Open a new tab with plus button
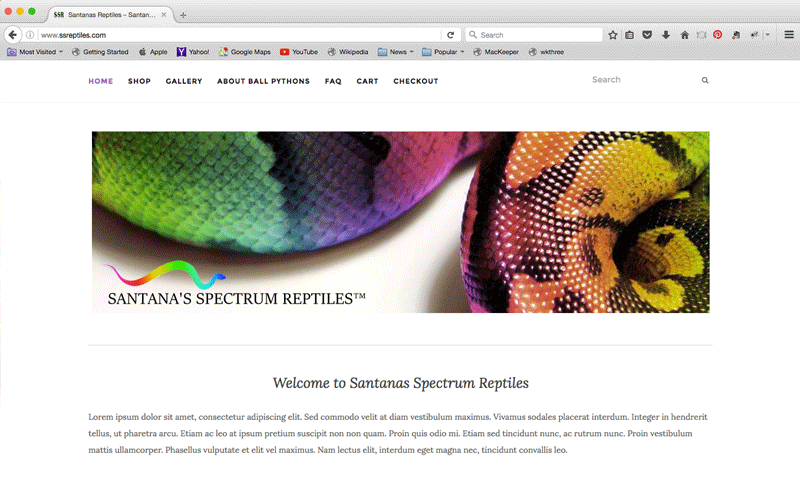 (x=183, y=15)
